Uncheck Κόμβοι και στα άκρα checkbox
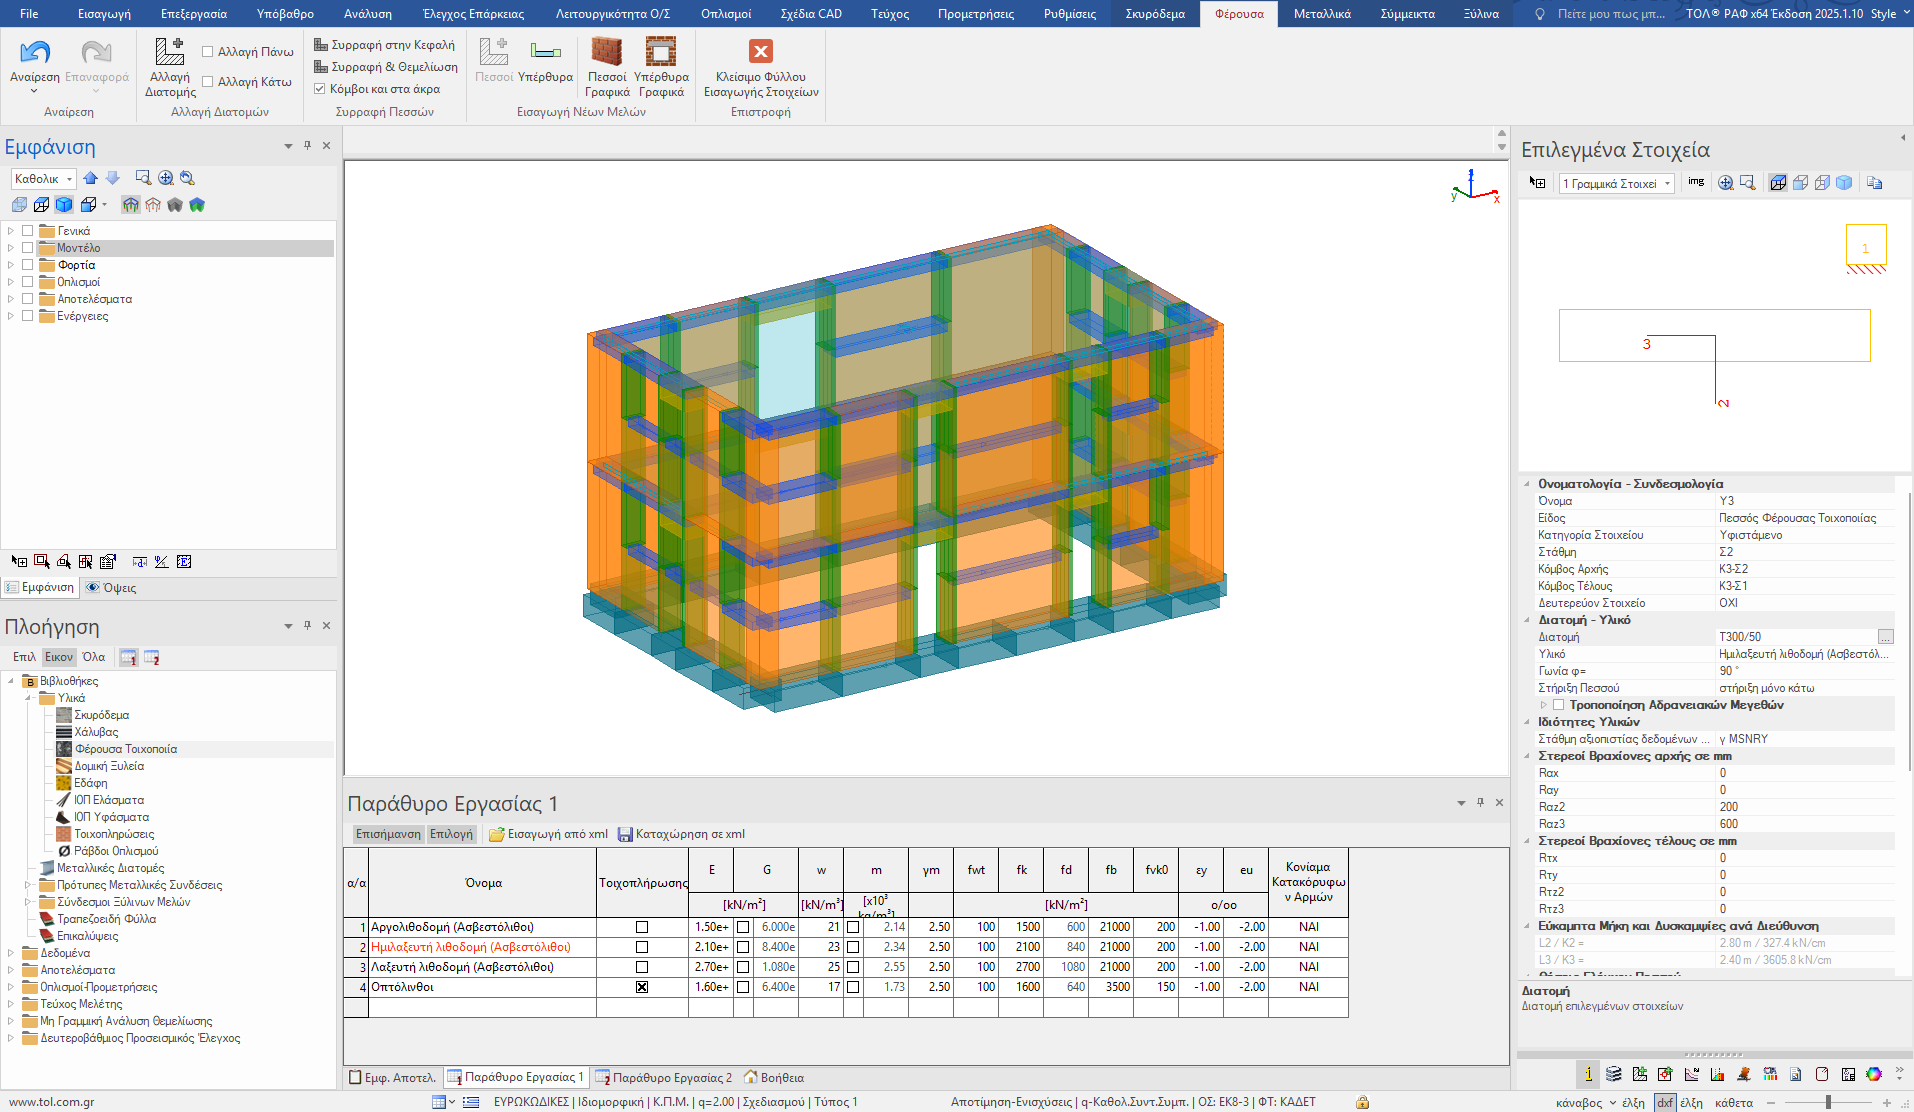The width and height of the screenshot is (1914, 1112). [320, 89]
